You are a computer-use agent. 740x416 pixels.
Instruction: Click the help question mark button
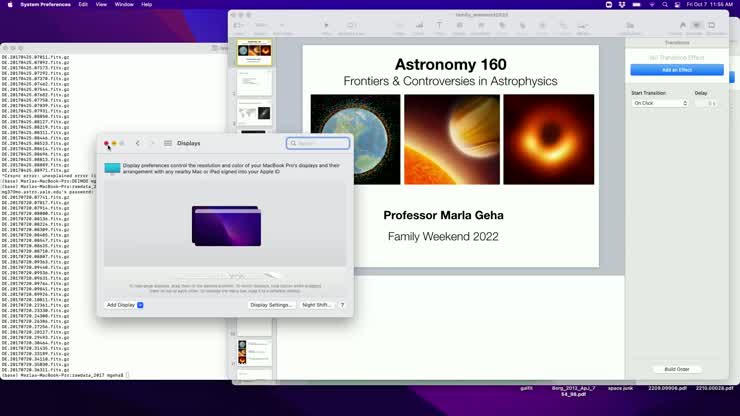(x=342, y=305)
